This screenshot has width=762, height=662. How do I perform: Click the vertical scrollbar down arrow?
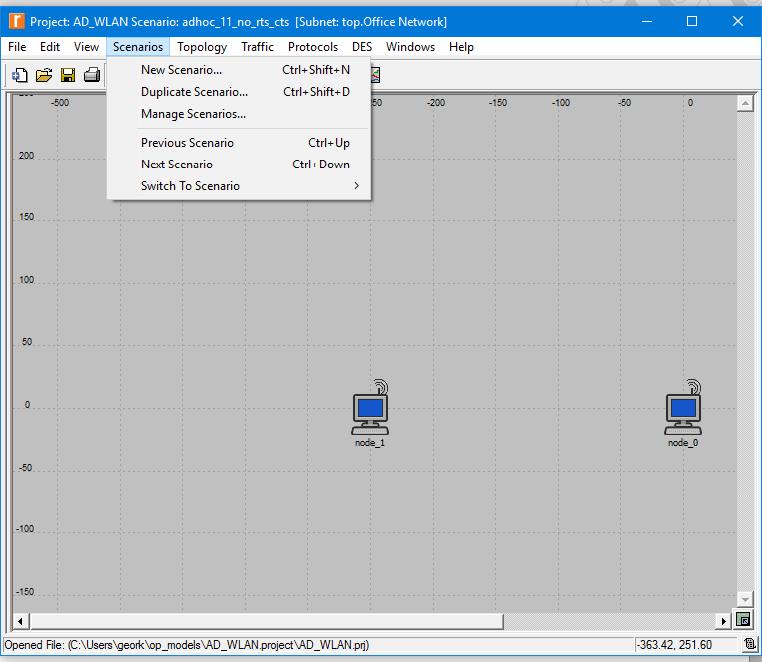pos(745,598)
